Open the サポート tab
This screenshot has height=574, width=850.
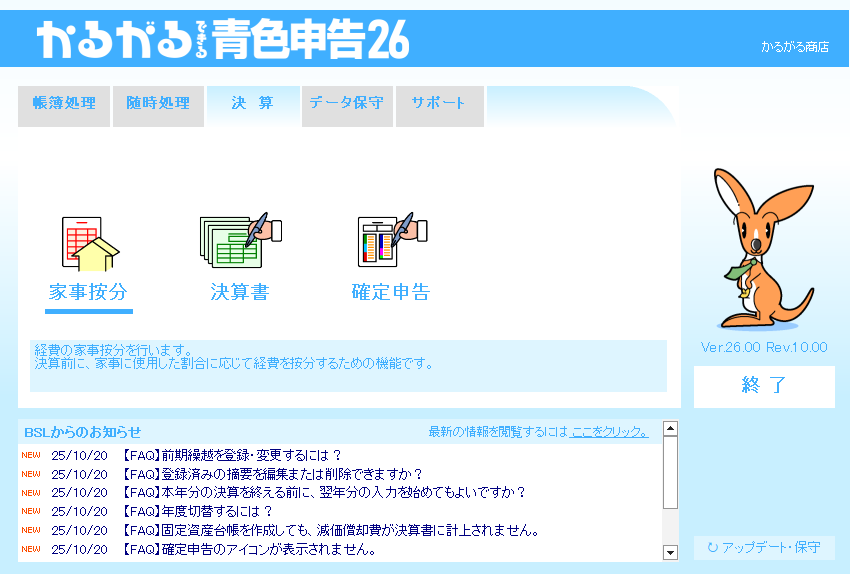[x=438, y=103]
